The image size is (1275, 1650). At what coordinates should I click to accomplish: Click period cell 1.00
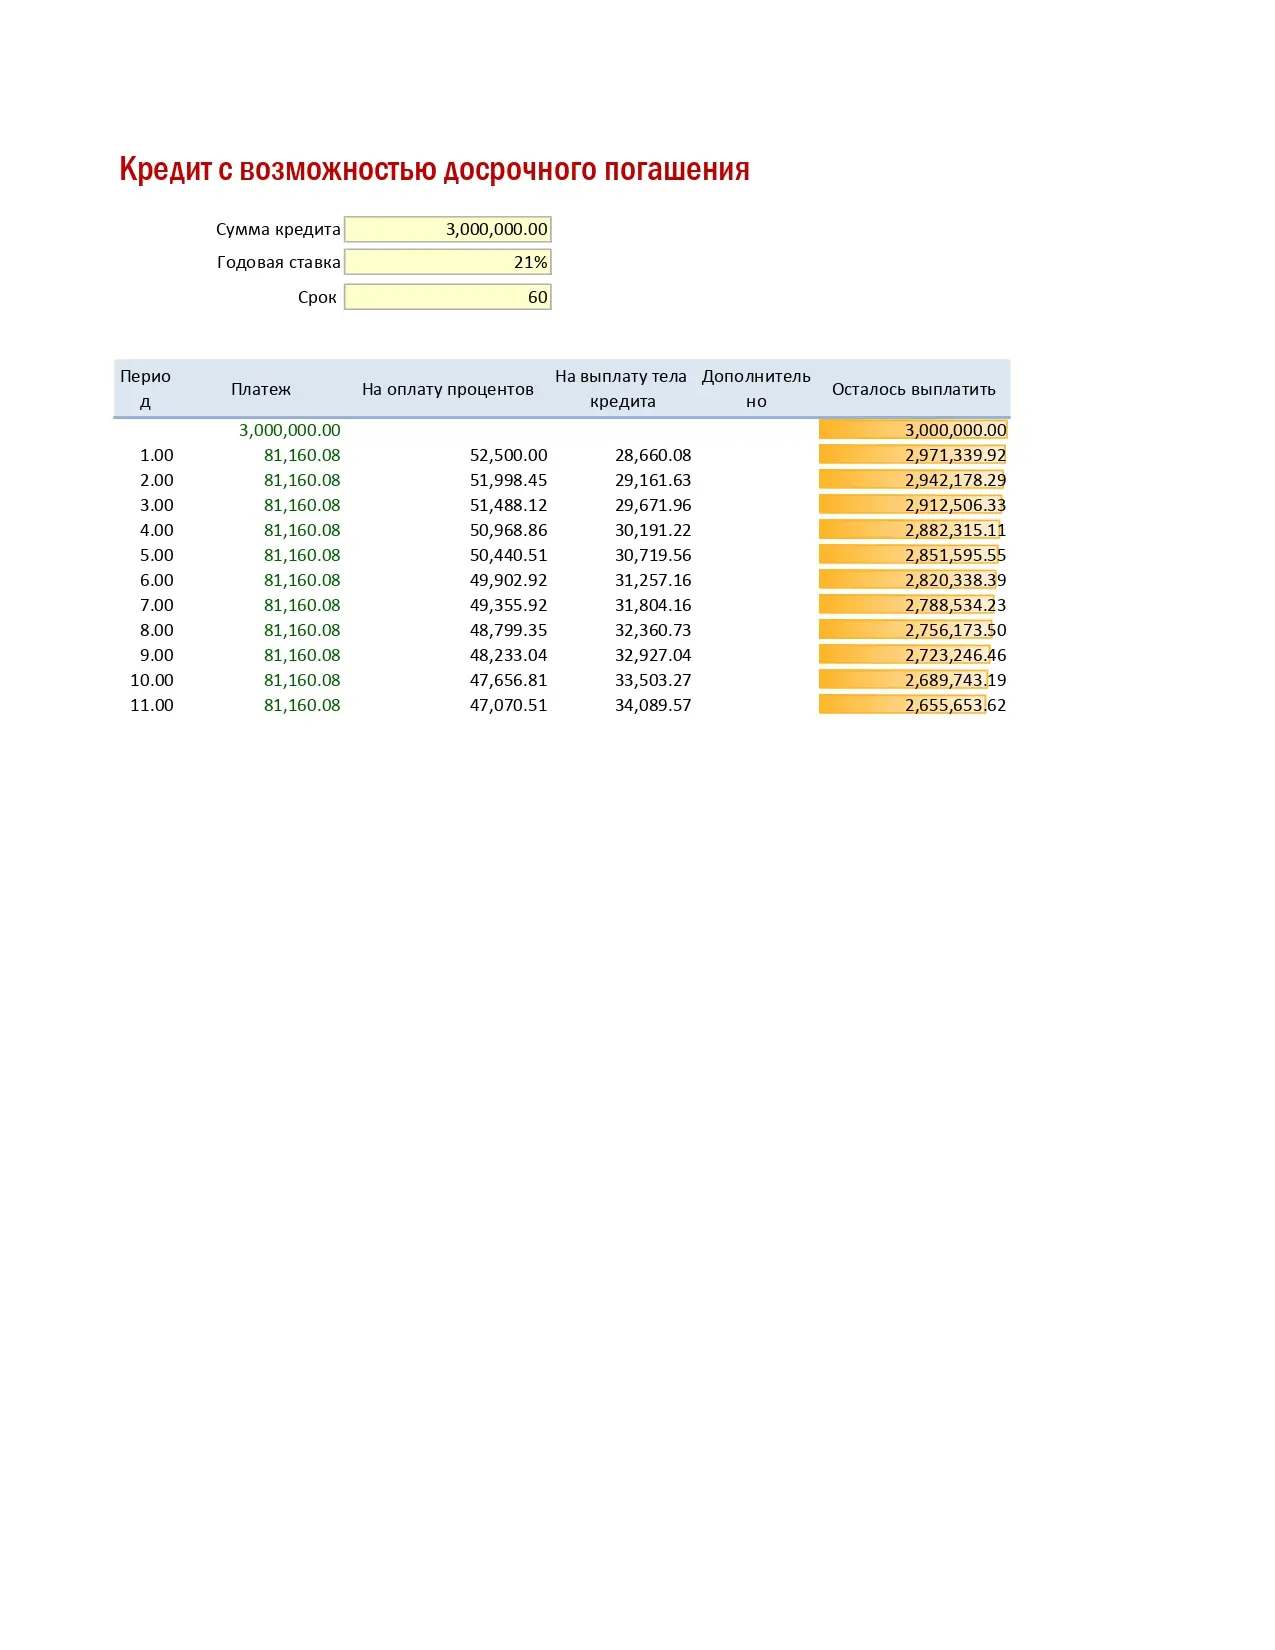157,455
